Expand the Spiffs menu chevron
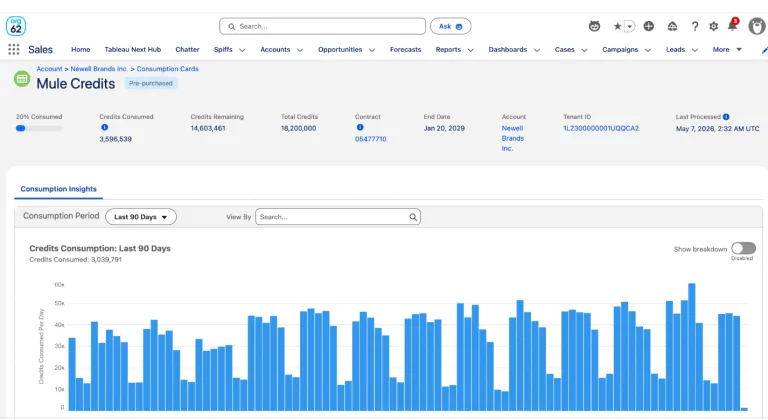 (242, 50)
